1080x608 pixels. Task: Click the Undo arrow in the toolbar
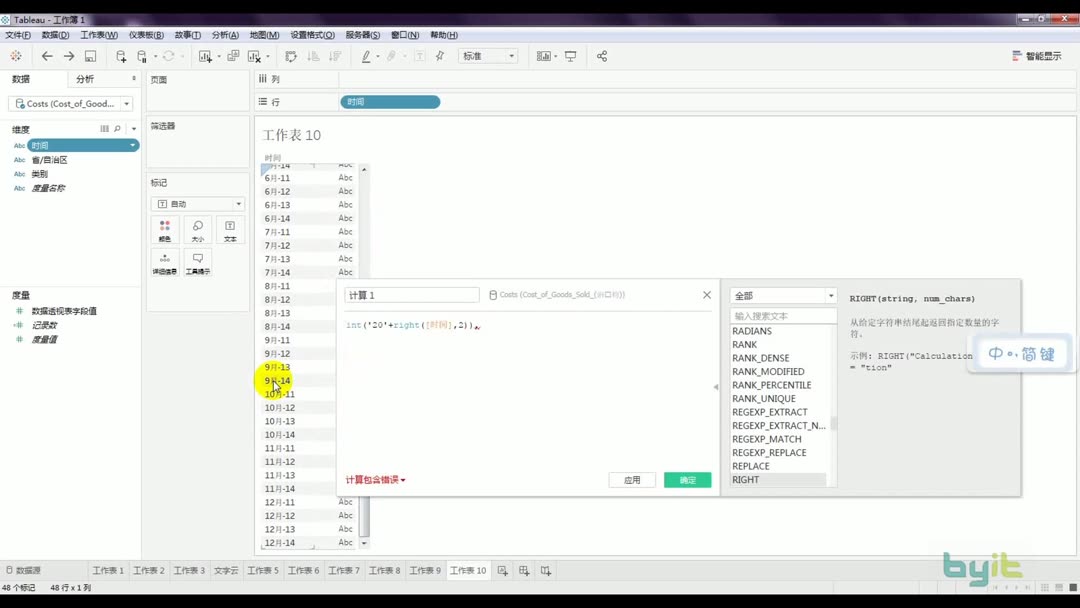click(47, 56)
